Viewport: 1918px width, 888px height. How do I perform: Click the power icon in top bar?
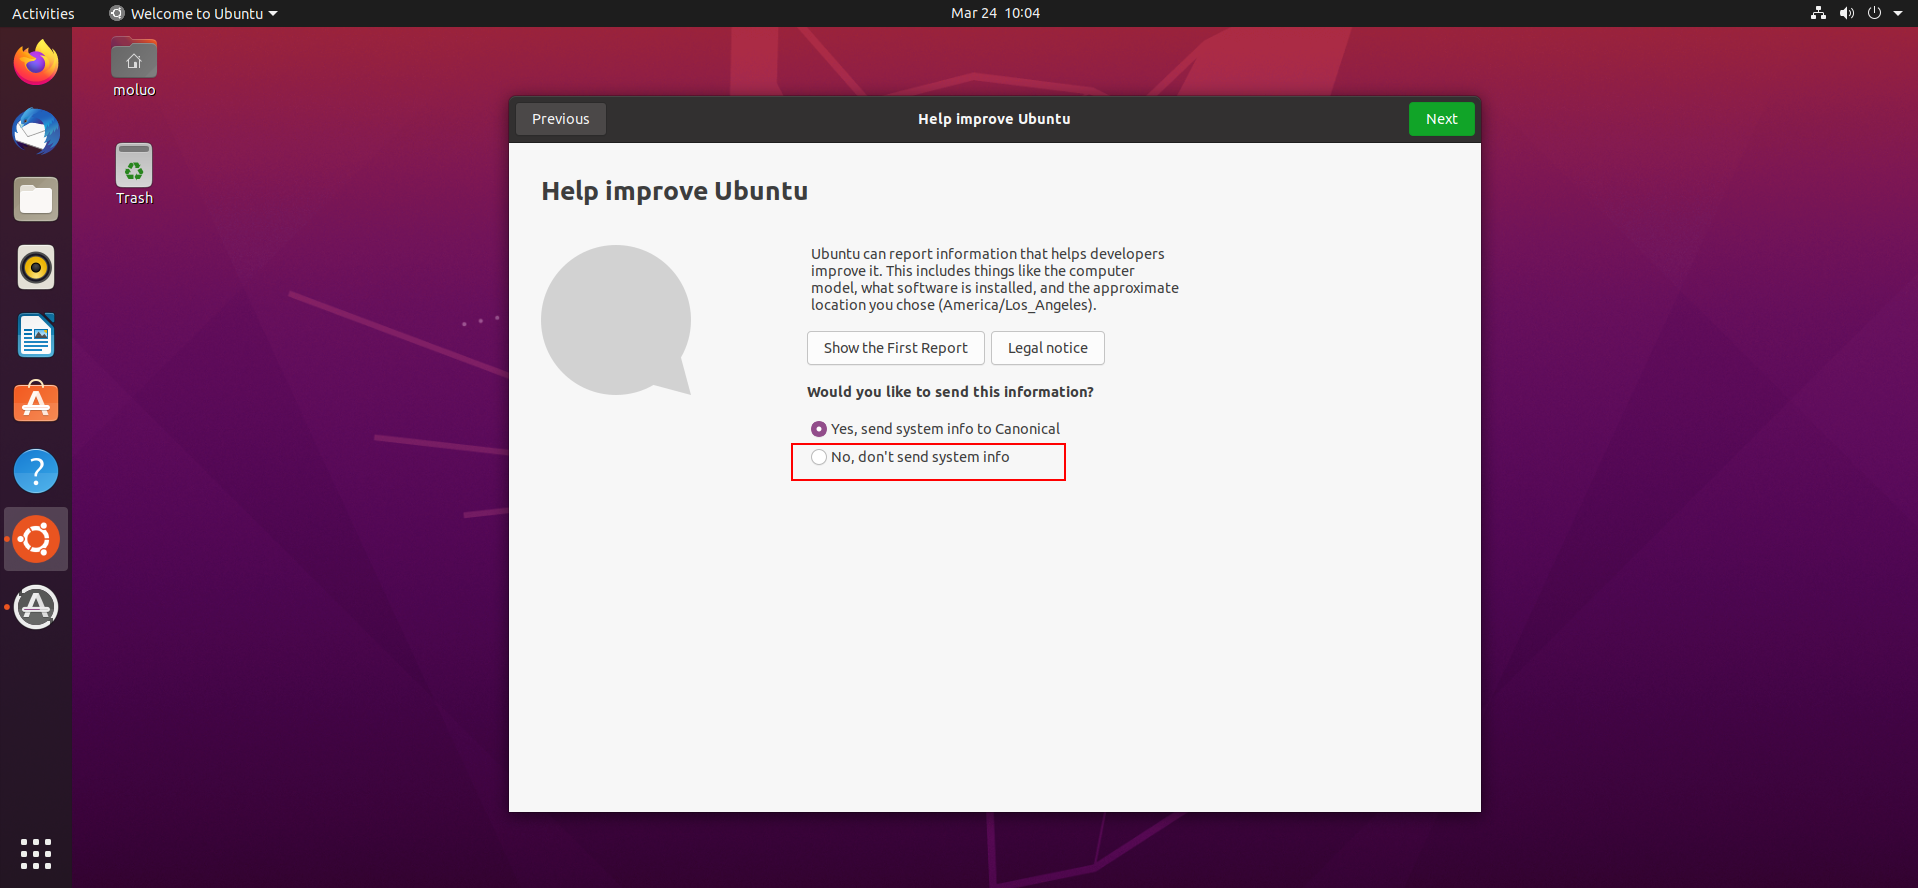[x=1874, y=13]
